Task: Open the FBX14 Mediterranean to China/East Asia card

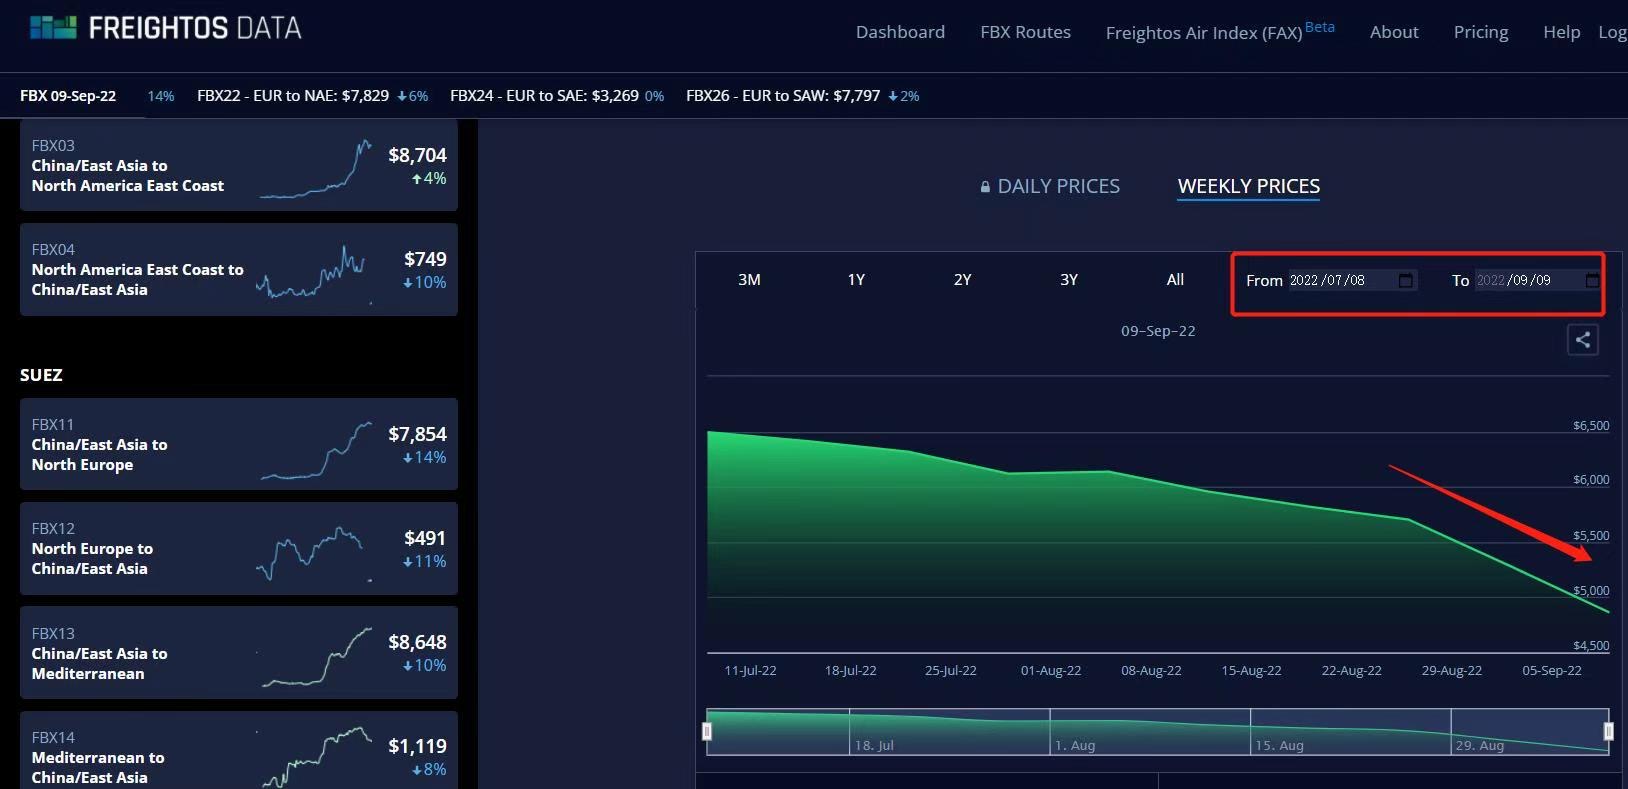Action: click(x=239, y=750)
